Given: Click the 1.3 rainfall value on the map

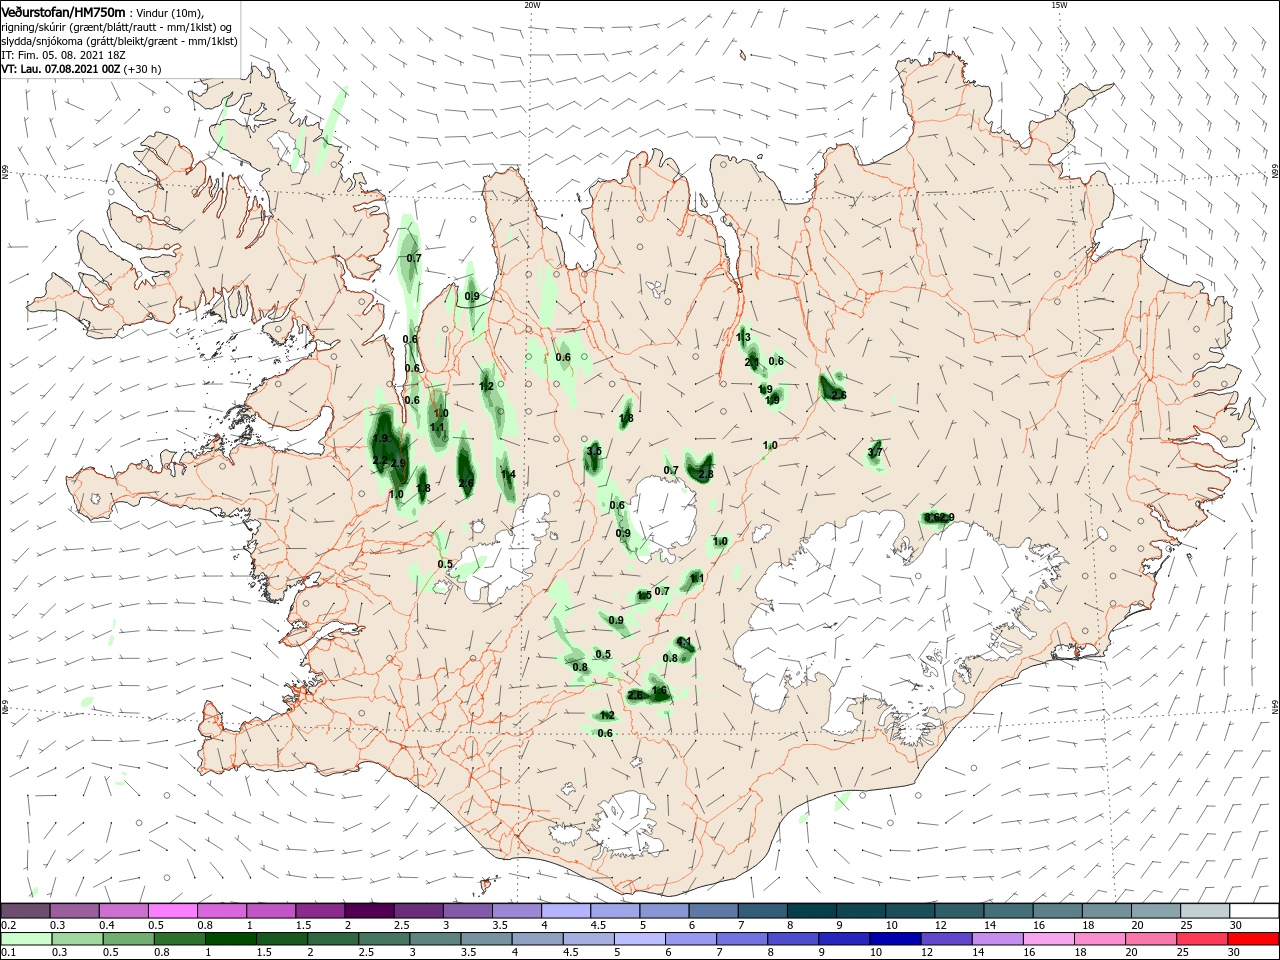Looking at the screenshot, I should click(x=743, y=338).
